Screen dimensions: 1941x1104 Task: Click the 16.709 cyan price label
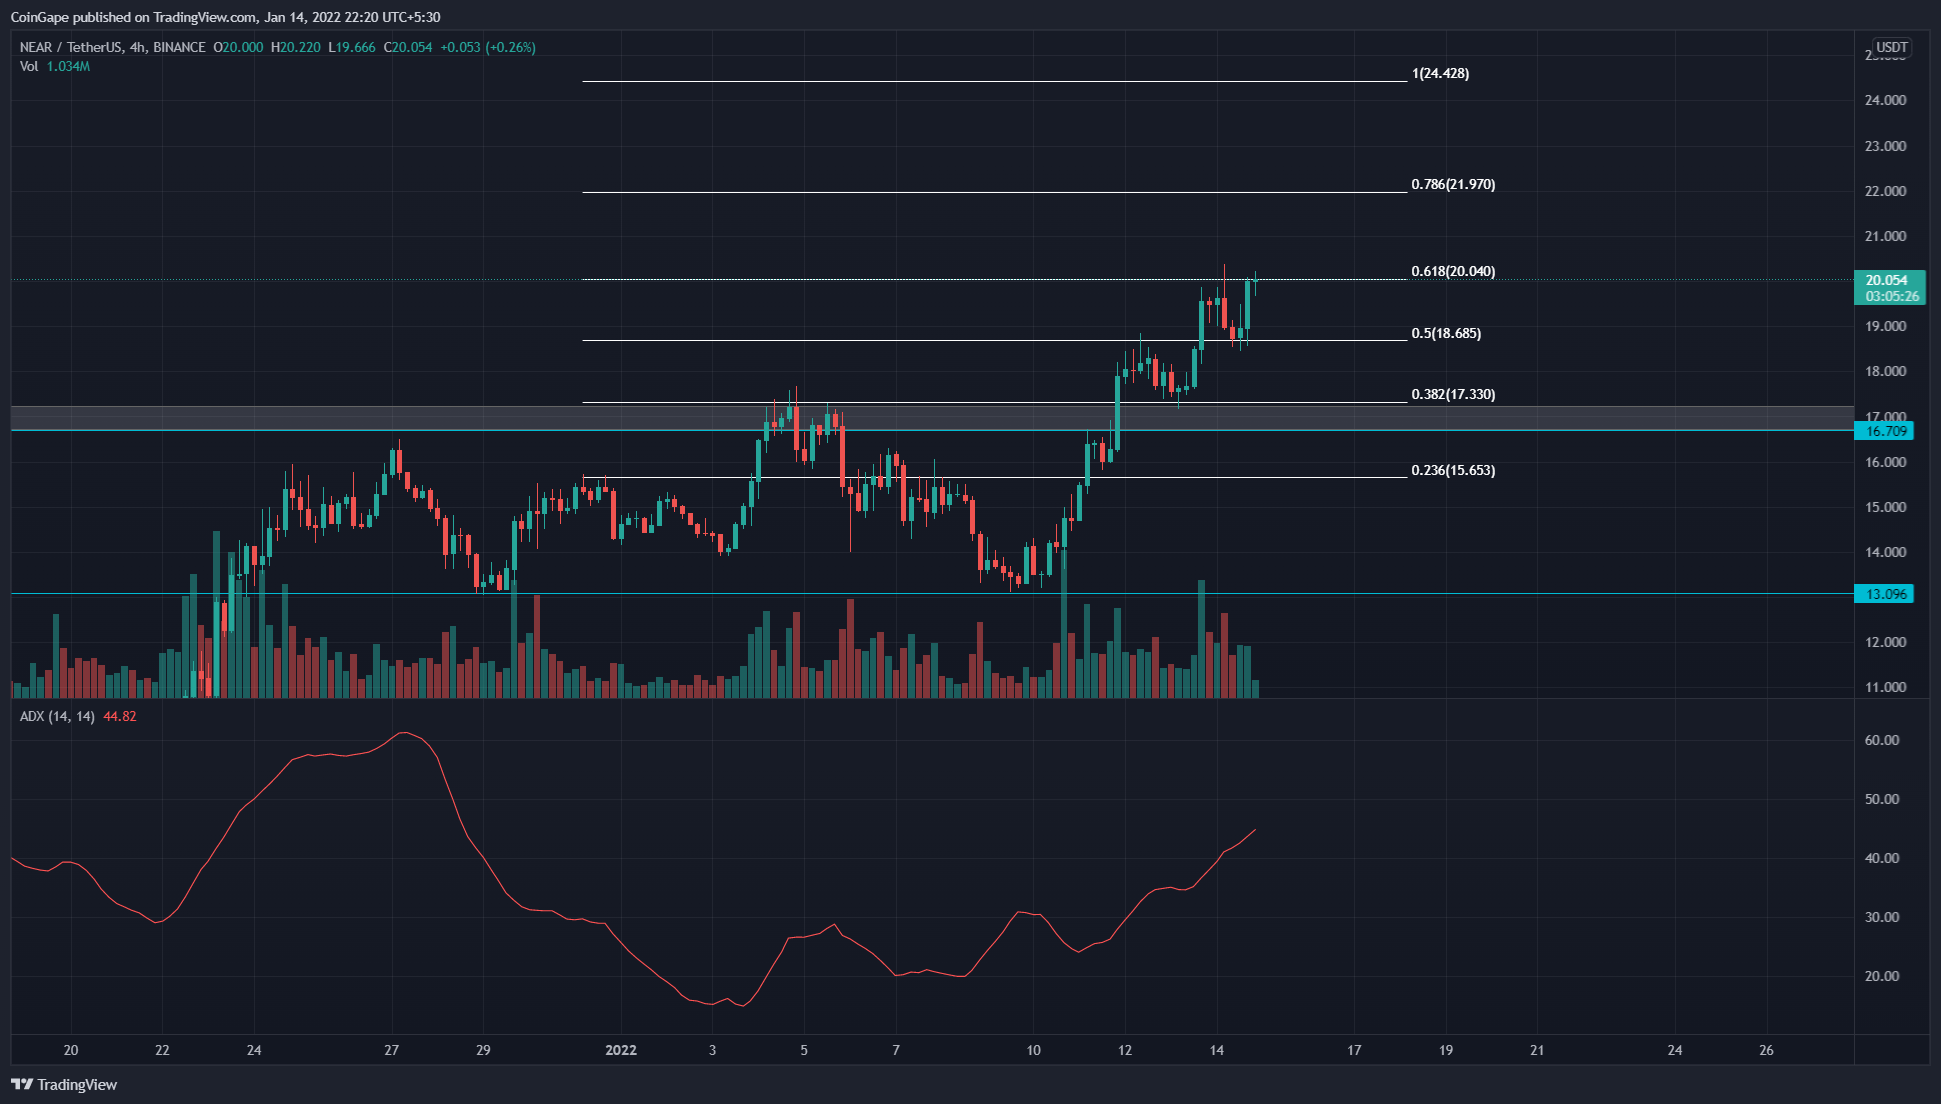click(x=1886, y=431)
